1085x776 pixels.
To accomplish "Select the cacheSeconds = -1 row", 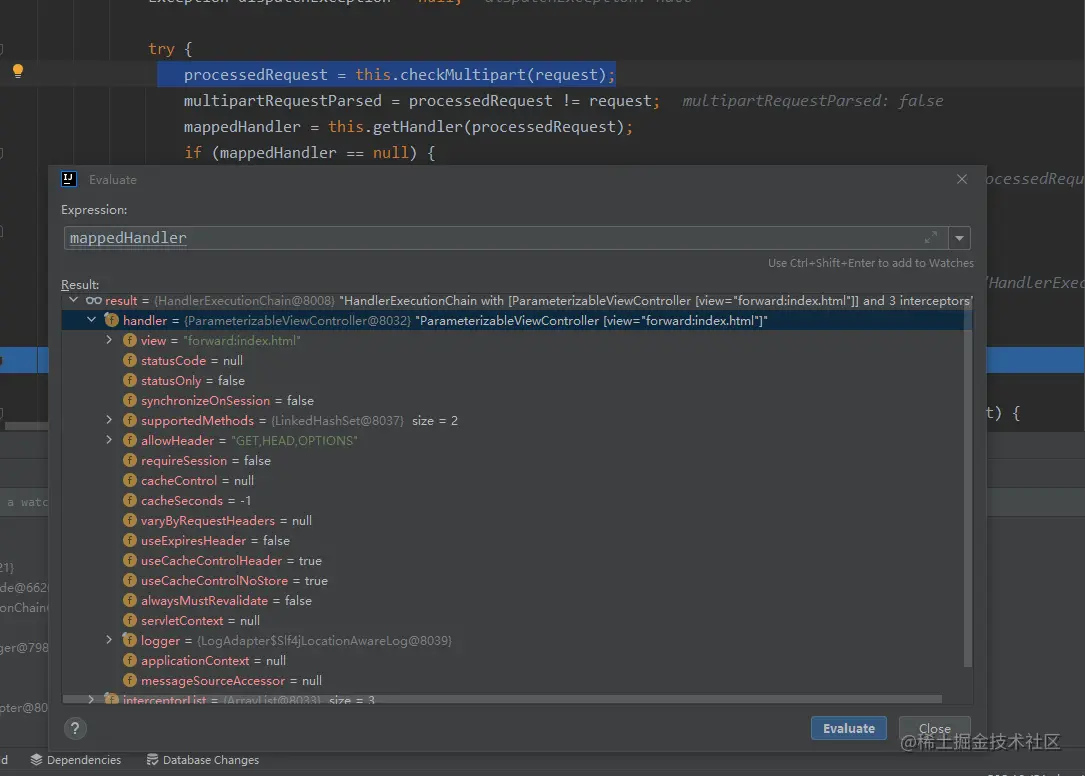I will pyautogui.click(x=513, y=500).
